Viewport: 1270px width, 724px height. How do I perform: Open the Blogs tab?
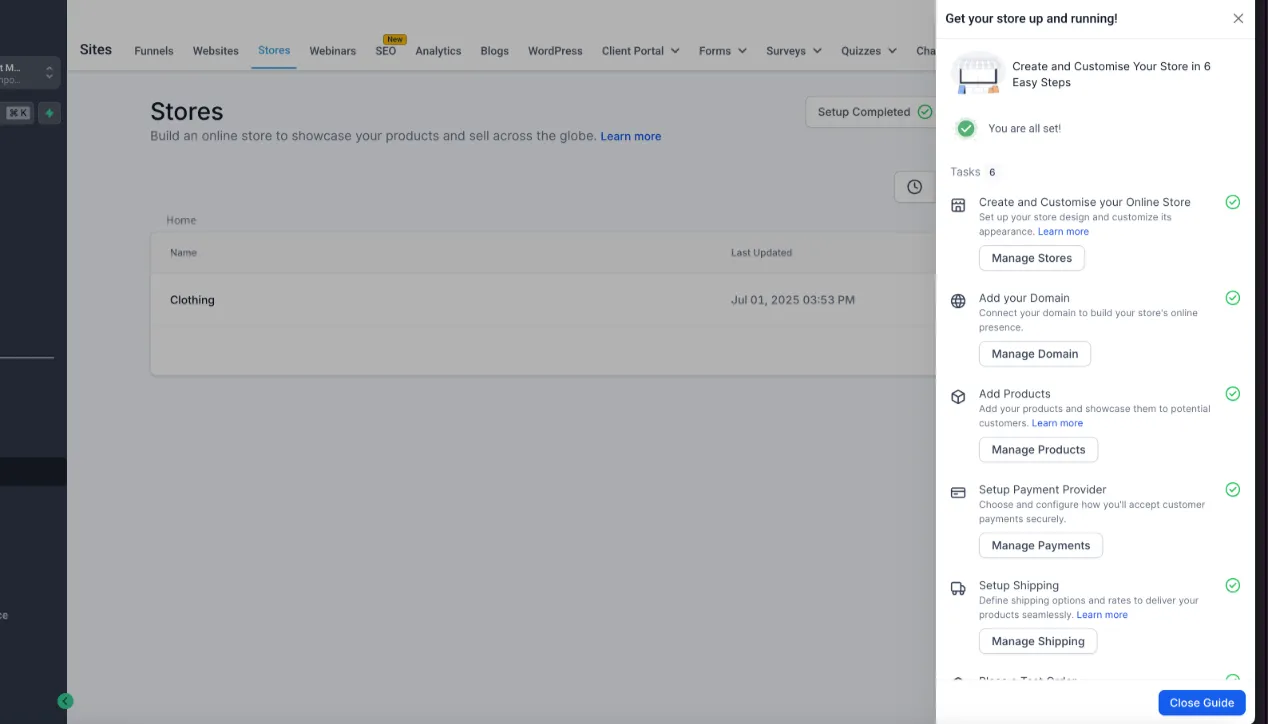pos(494,51)
